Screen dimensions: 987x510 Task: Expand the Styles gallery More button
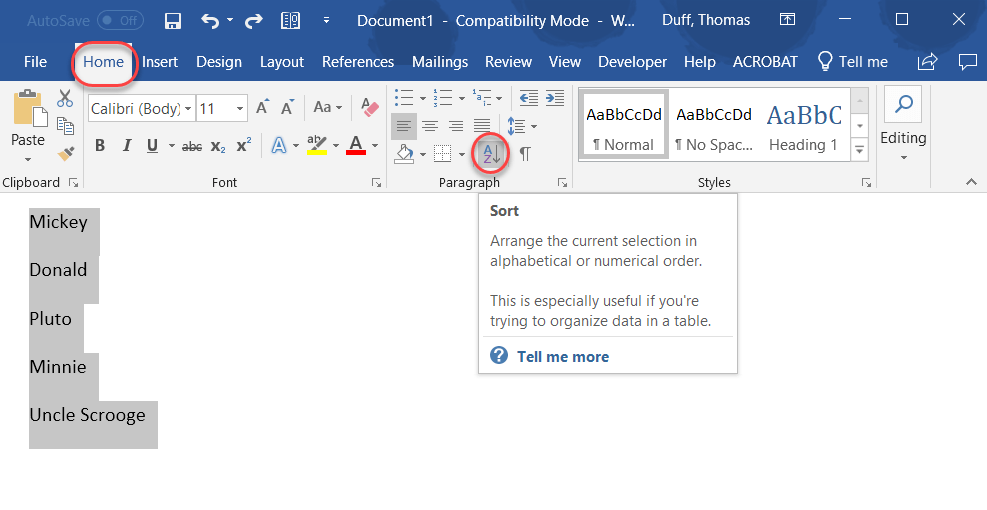[x=859, y=150]
